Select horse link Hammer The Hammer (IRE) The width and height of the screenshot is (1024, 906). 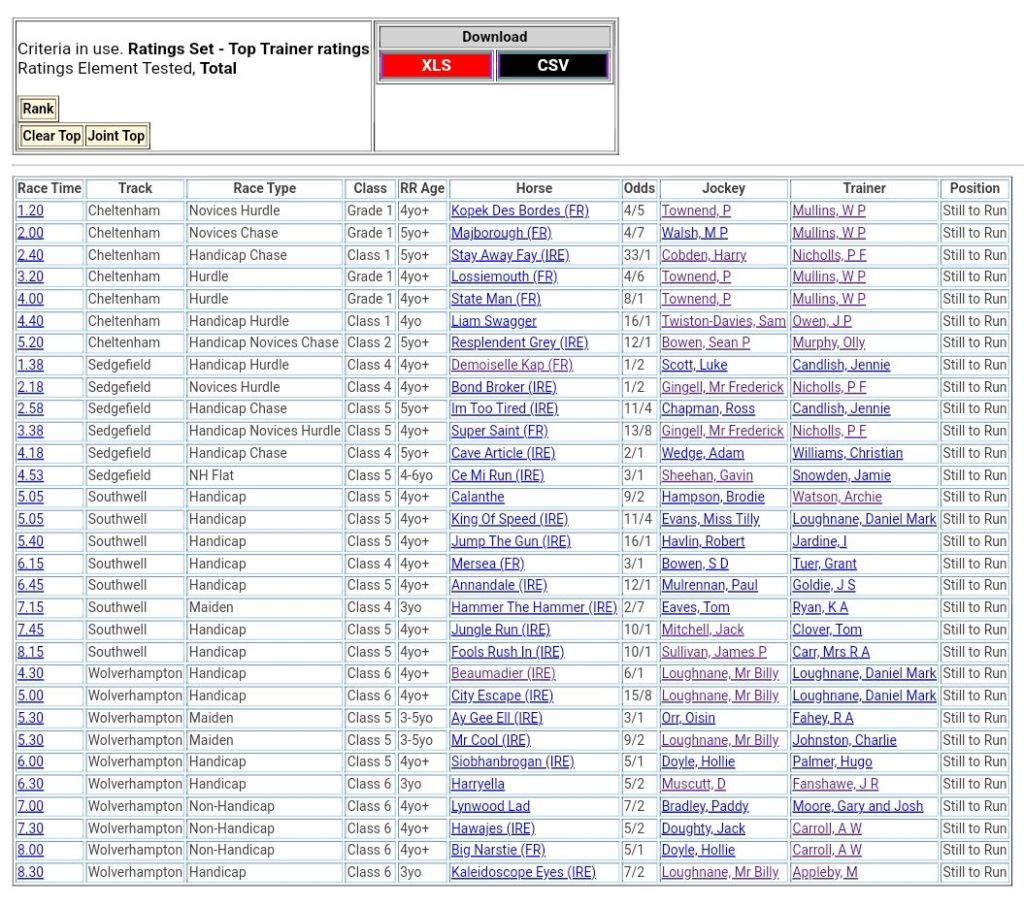tap(533, 608)
